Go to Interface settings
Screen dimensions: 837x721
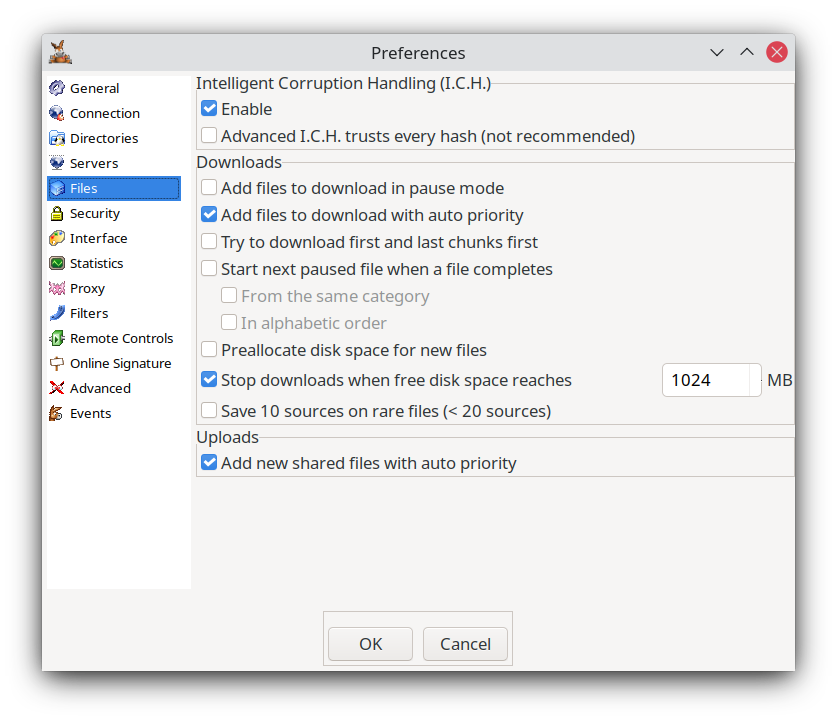[114, 238]
